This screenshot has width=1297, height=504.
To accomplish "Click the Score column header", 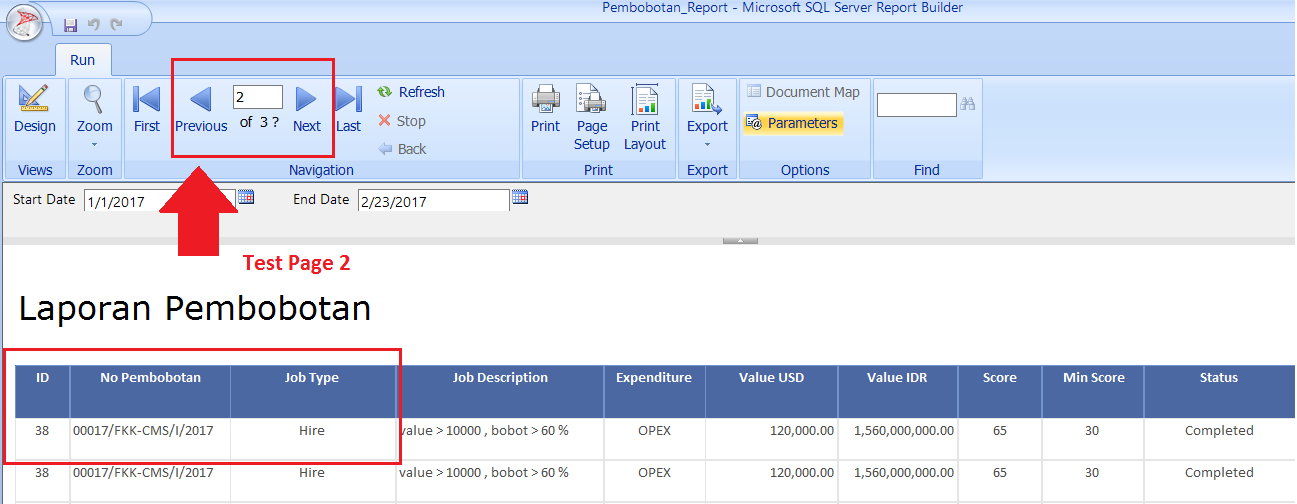I will (1000, 391).
